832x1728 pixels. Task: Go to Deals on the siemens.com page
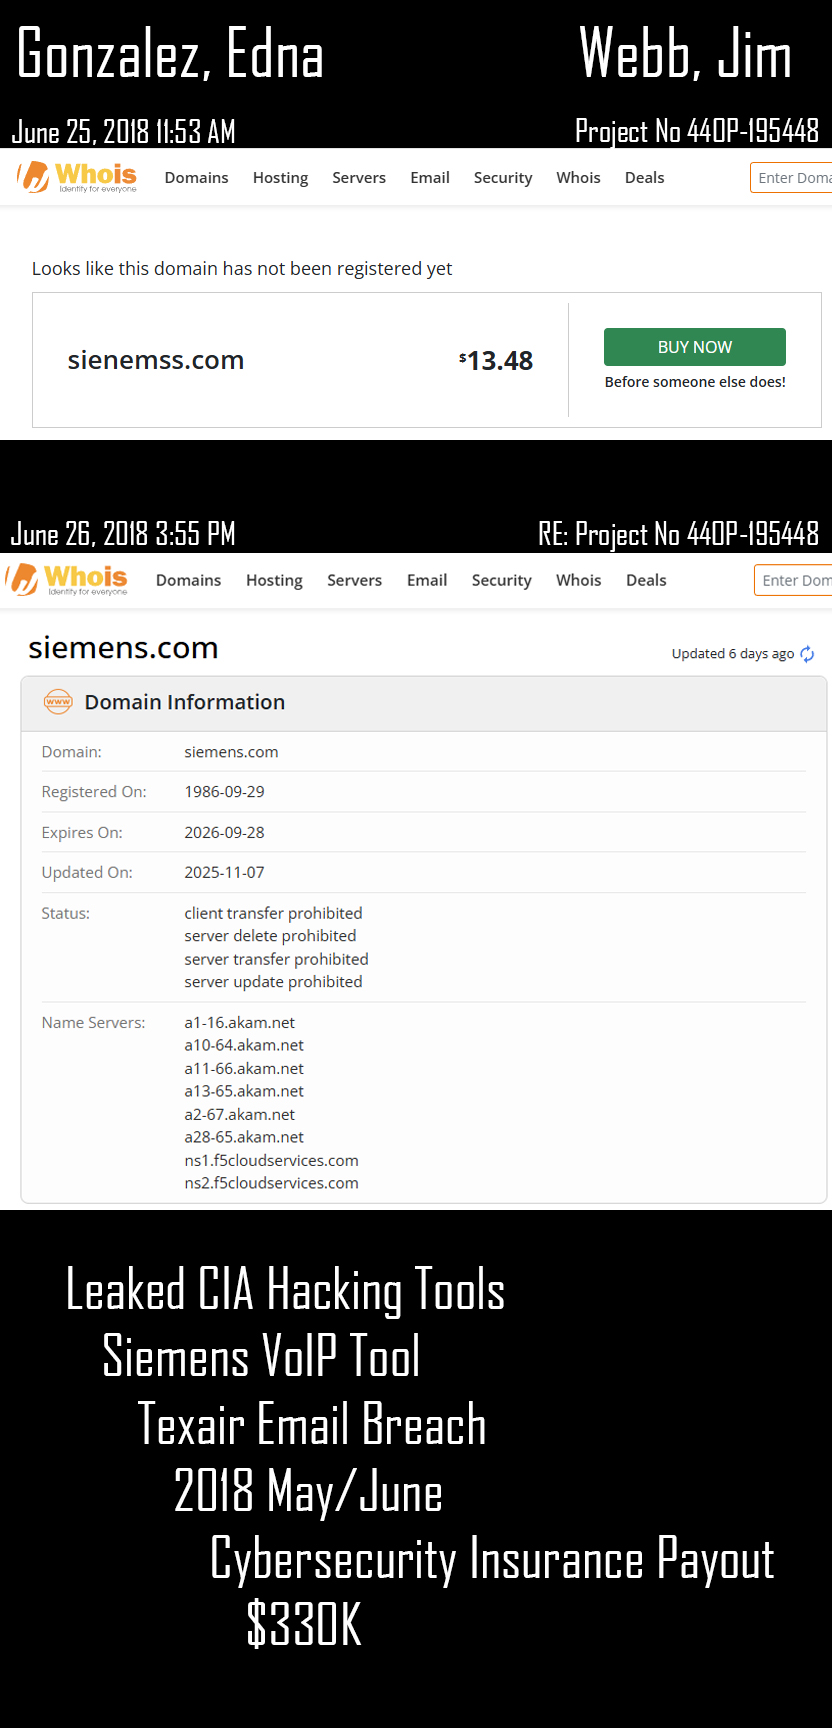(x=646, y=580)
